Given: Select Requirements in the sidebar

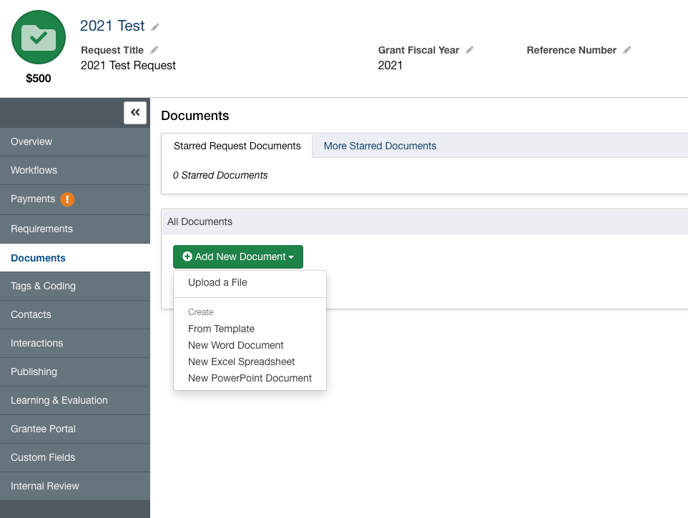Looking at the screenshot, I should [75, 229].
